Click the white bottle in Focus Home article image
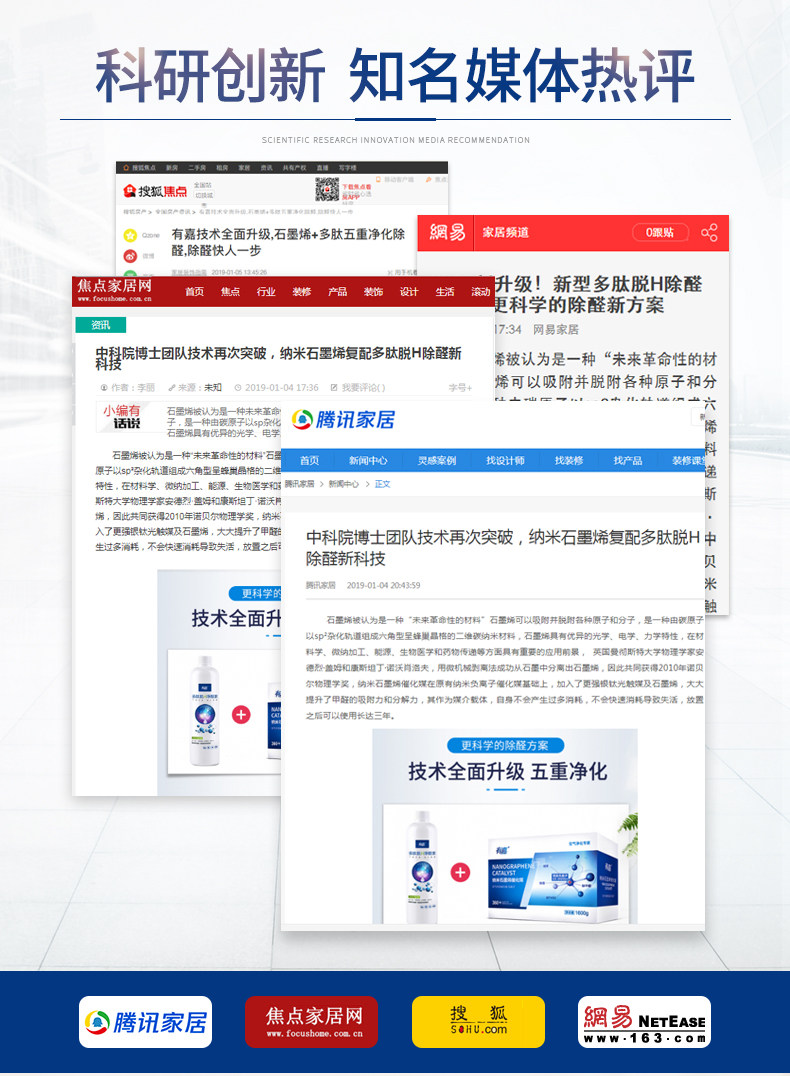This screenshot has height=1076, width=790. pyautogui.click(x=204, y=712)
